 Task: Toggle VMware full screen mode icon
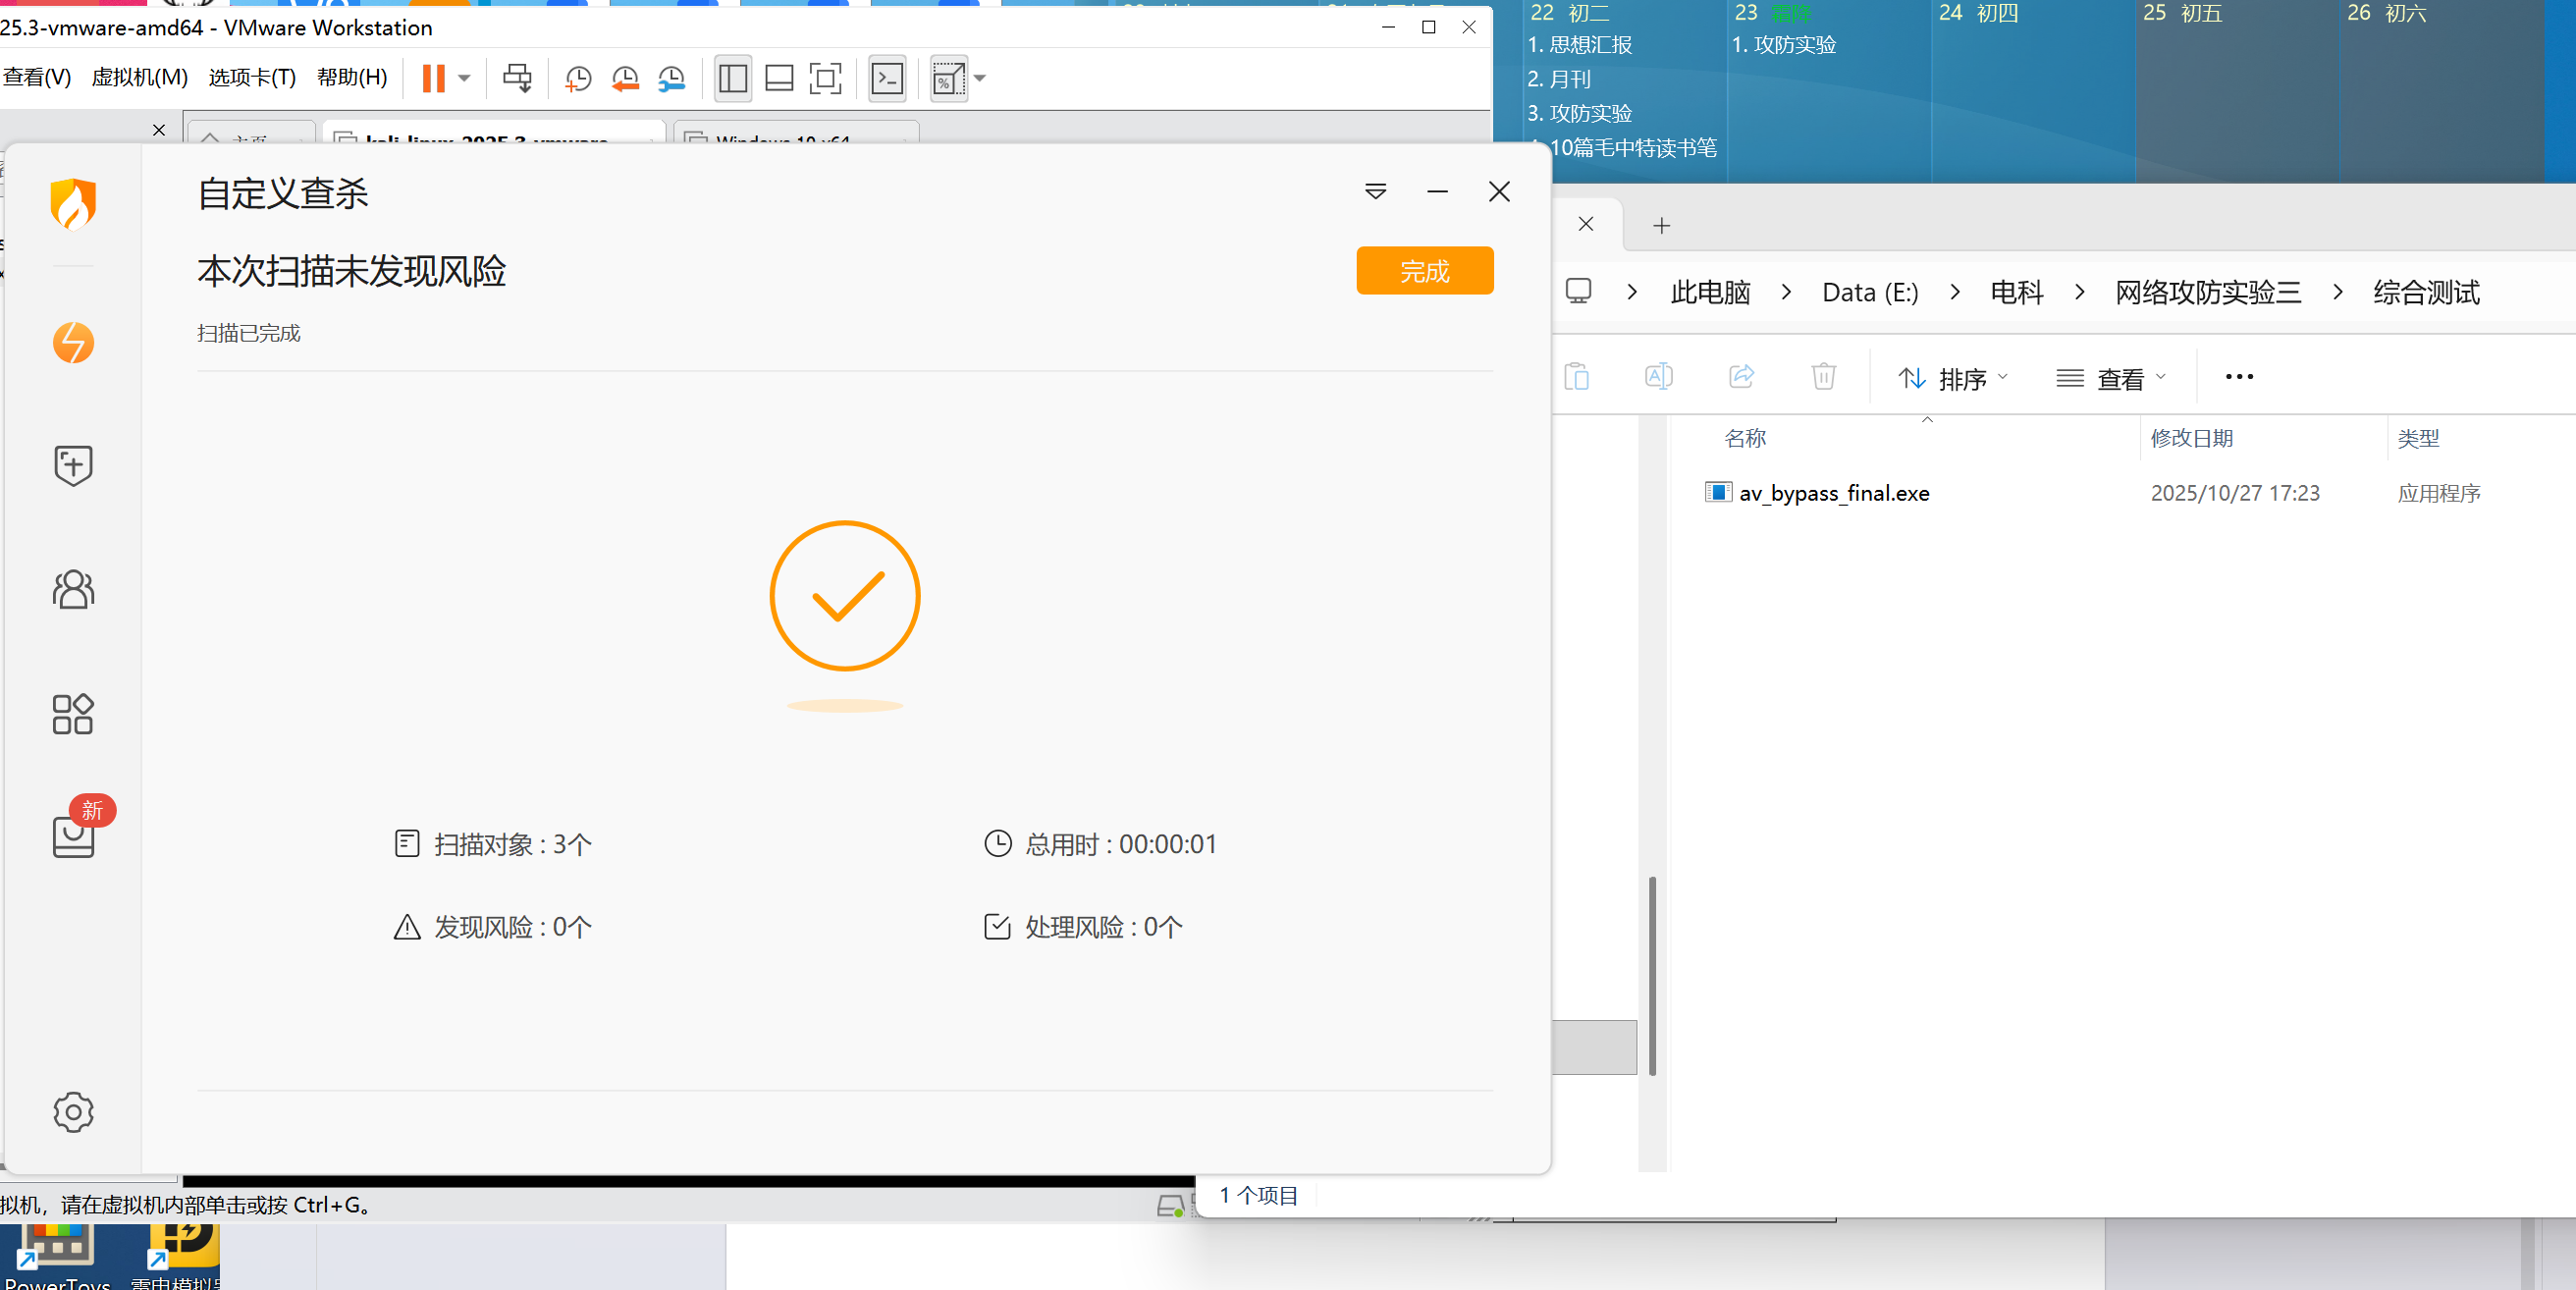825,78
